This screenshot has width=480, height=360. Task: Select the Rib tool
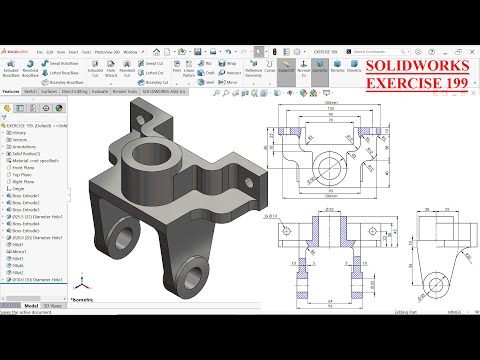(x=205, y=63)
